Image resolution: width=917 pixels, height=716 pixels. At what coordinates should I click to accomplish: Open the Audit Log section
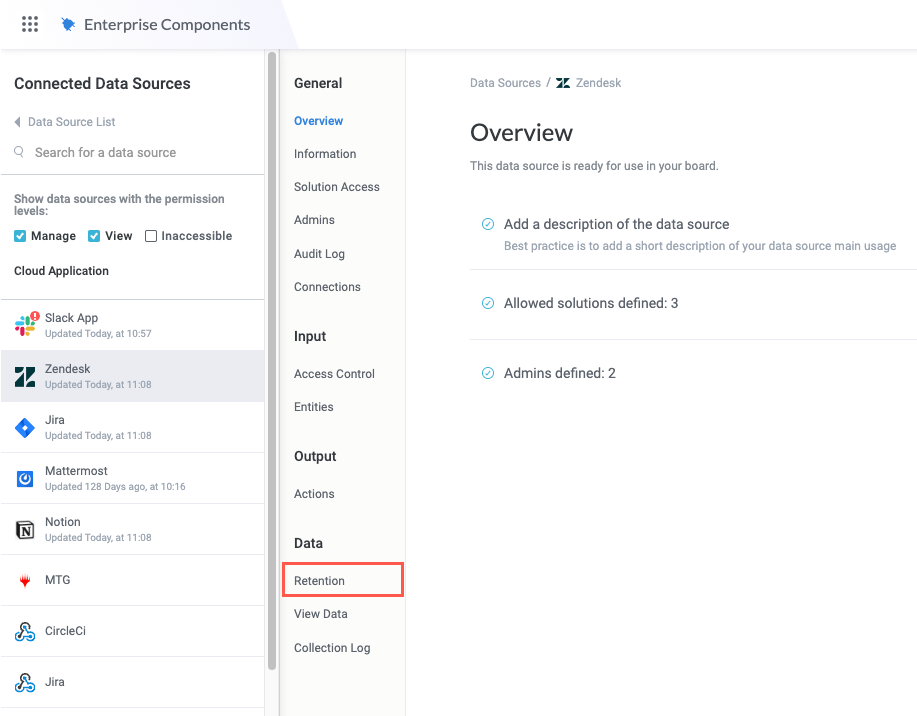[319, 254]
